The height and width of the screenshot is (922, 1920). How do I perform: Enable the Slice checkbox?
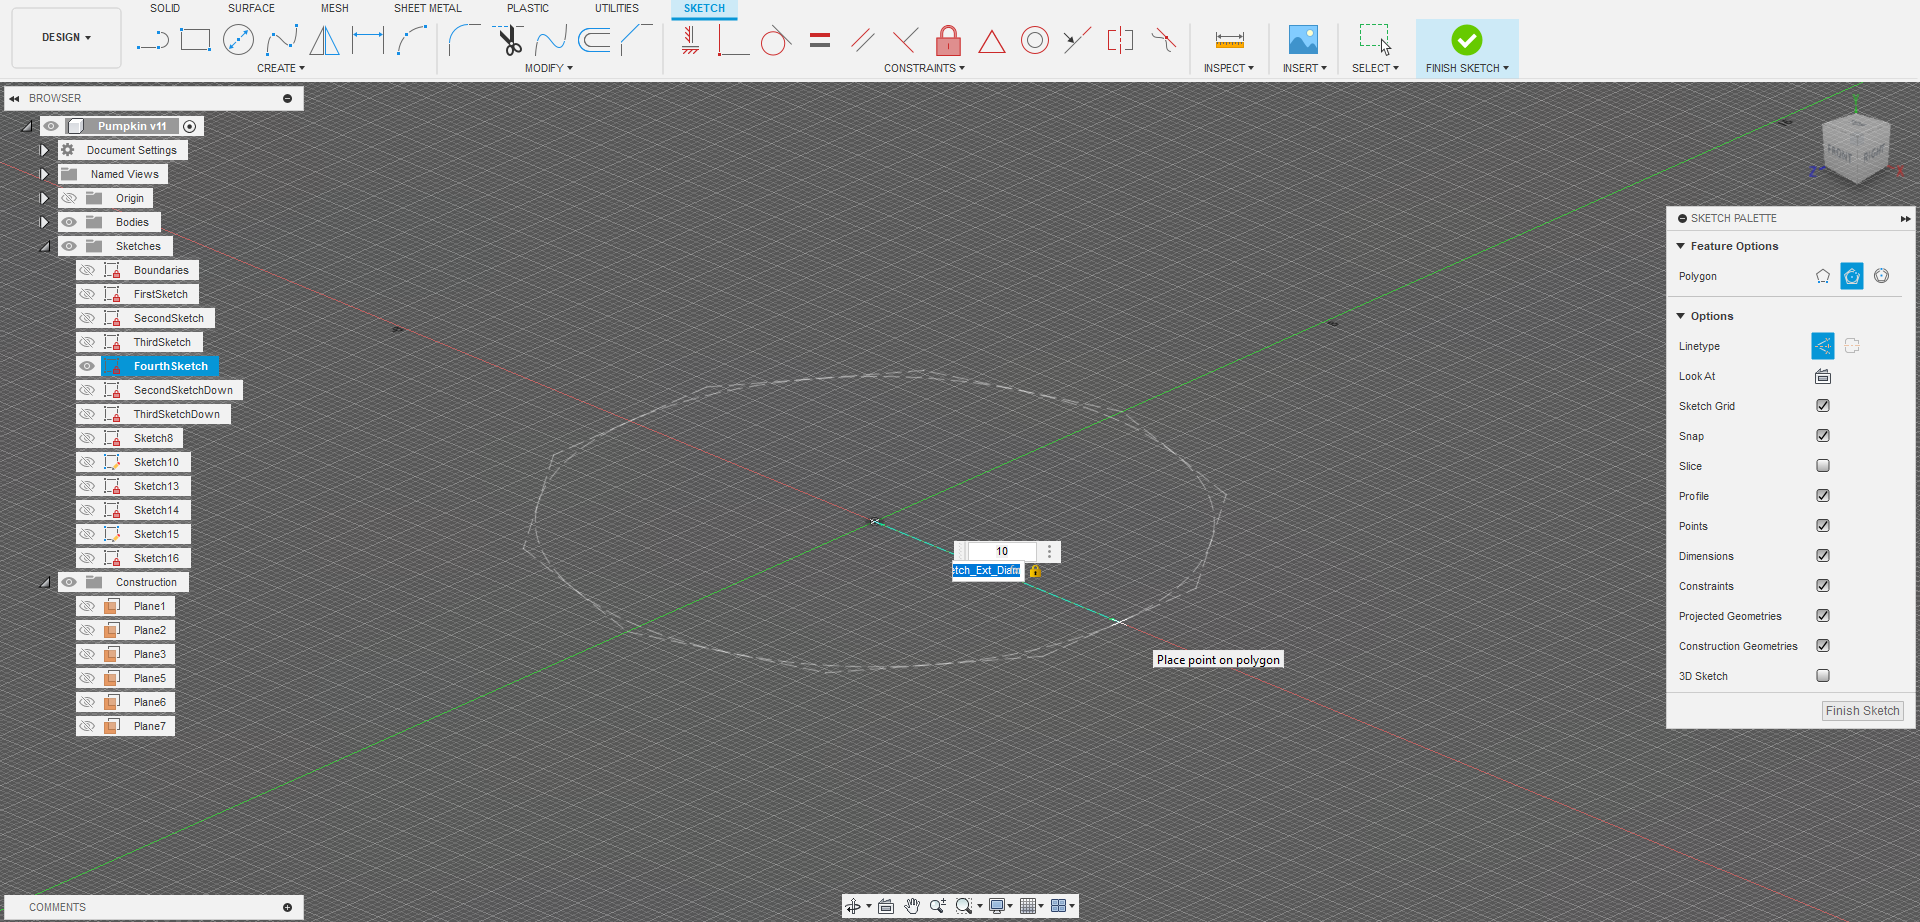point(1823,466)
